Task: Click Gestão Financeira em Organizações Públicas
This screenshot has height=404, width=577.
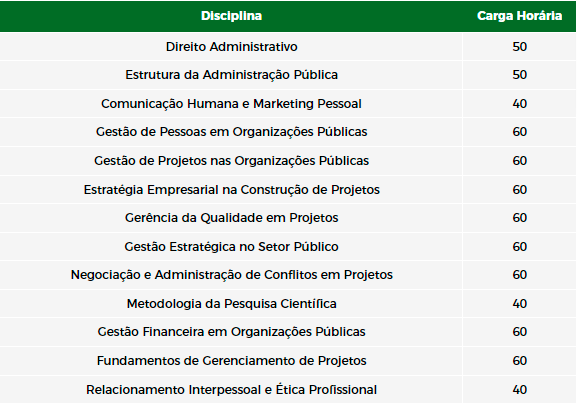Action: 231,332
